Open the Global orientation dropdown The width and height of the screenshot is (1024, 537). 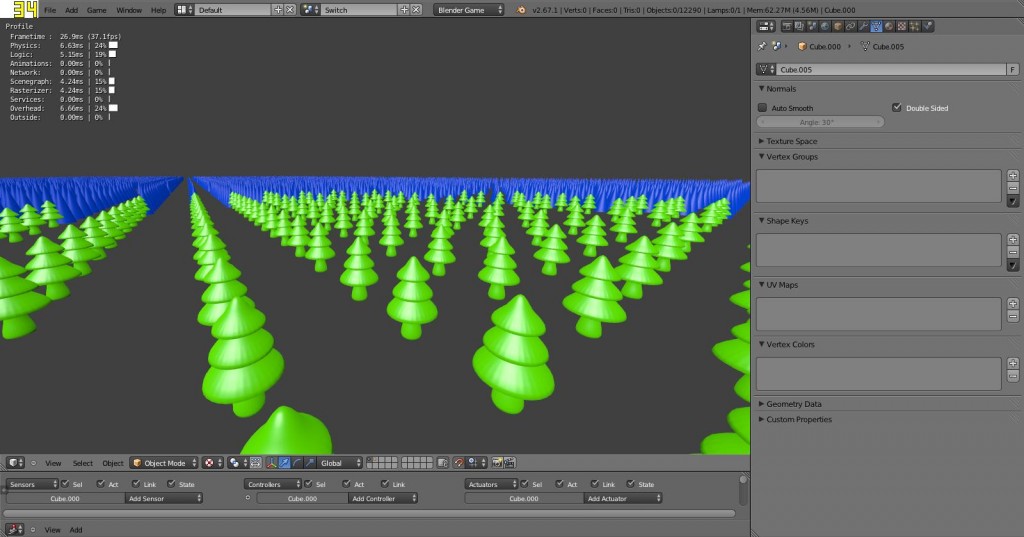coord(340,463)
